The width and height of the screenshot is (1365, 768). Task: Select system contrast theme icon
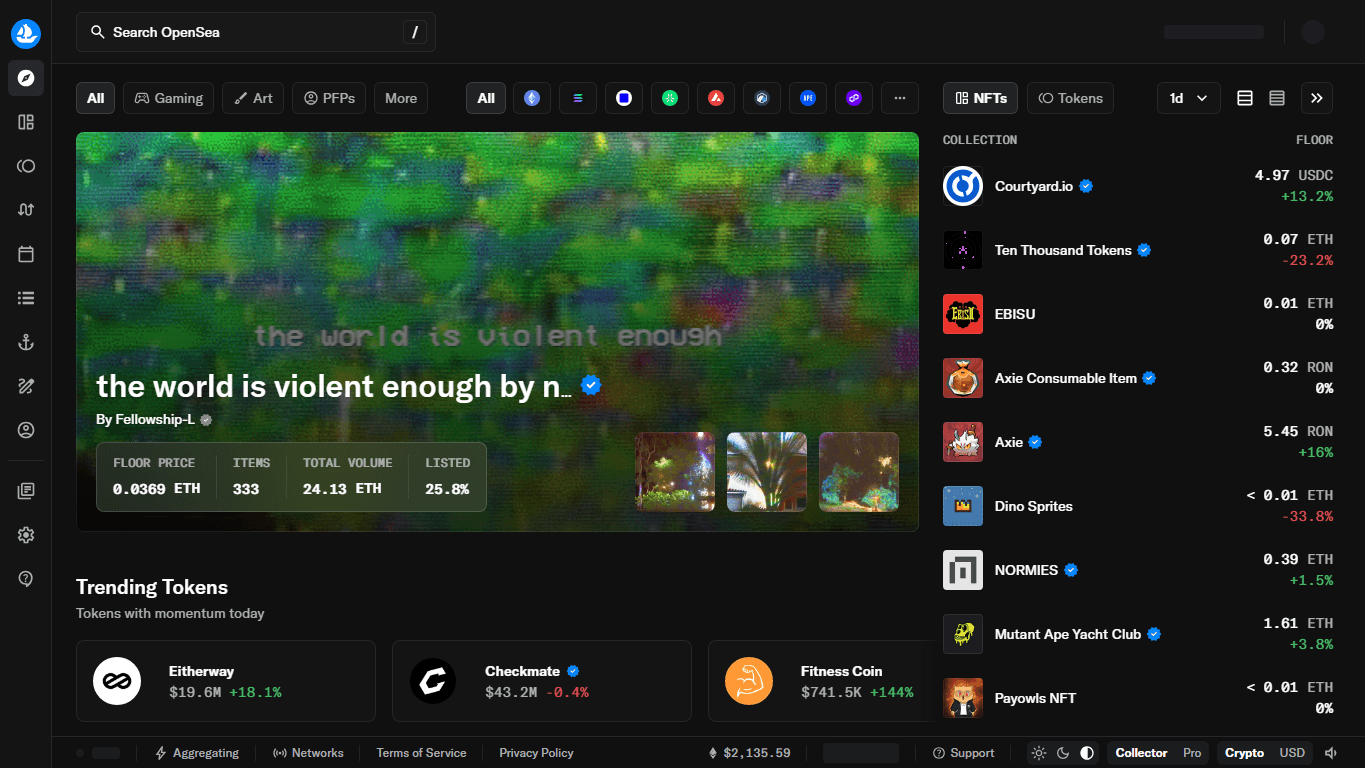click(x=1087, y=753)
